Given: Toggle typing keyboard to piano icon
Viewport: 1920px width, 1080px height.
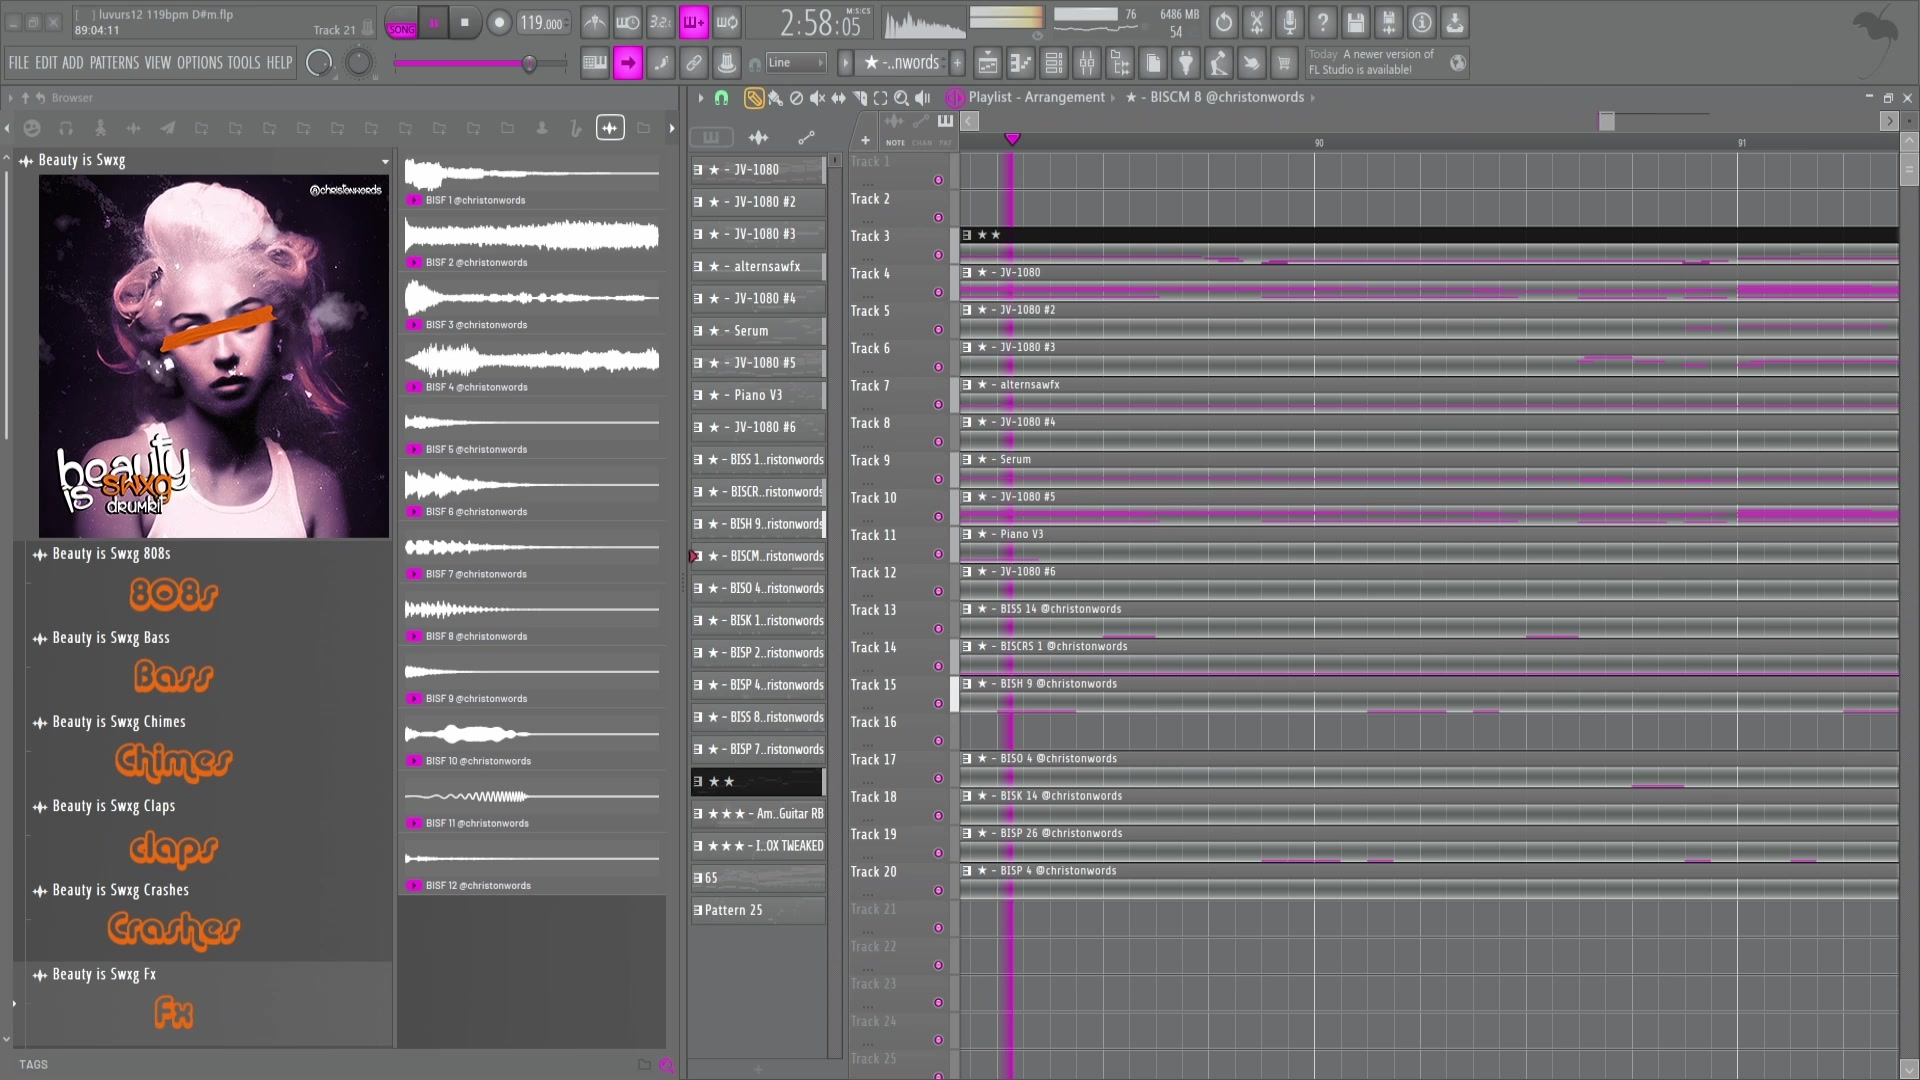Looking at the screenshot, I should click(x=595, y=63).
